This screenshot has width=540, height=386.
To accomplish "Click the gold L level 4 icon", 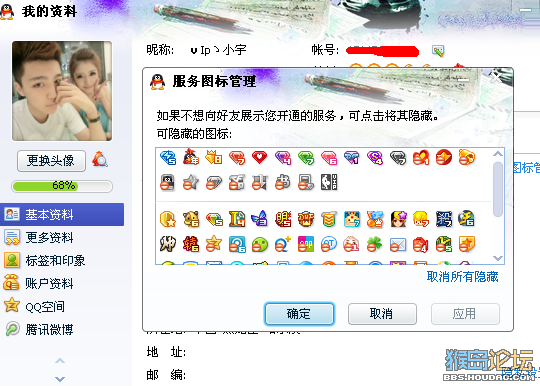I will [x=237, y=219].
